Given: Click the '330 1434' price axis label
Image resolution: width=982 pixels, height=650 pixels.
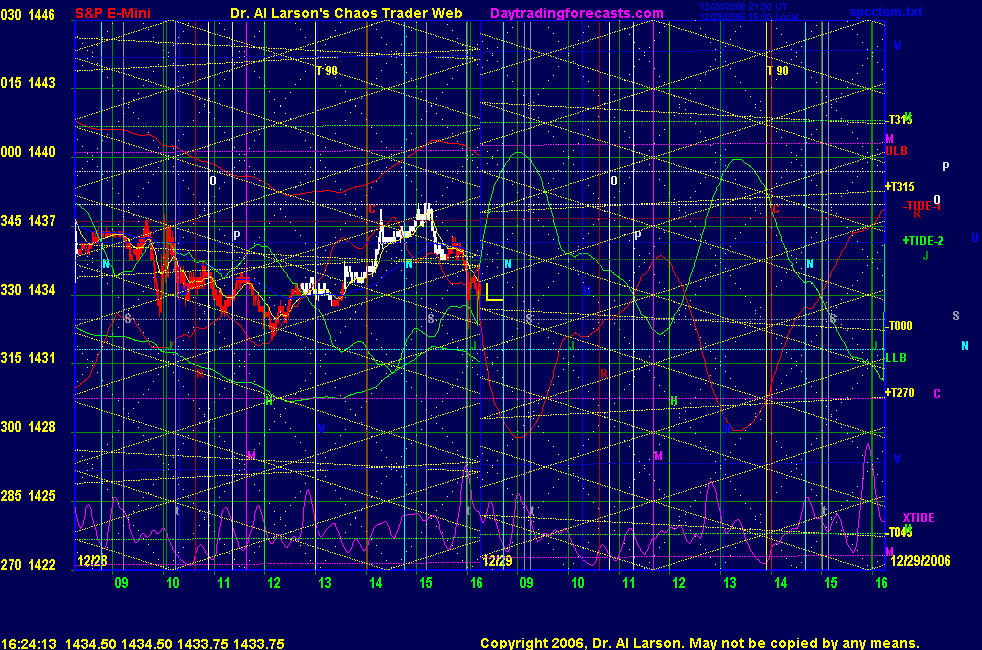Looking at the screenshot, I should click(x=28, y=289).
